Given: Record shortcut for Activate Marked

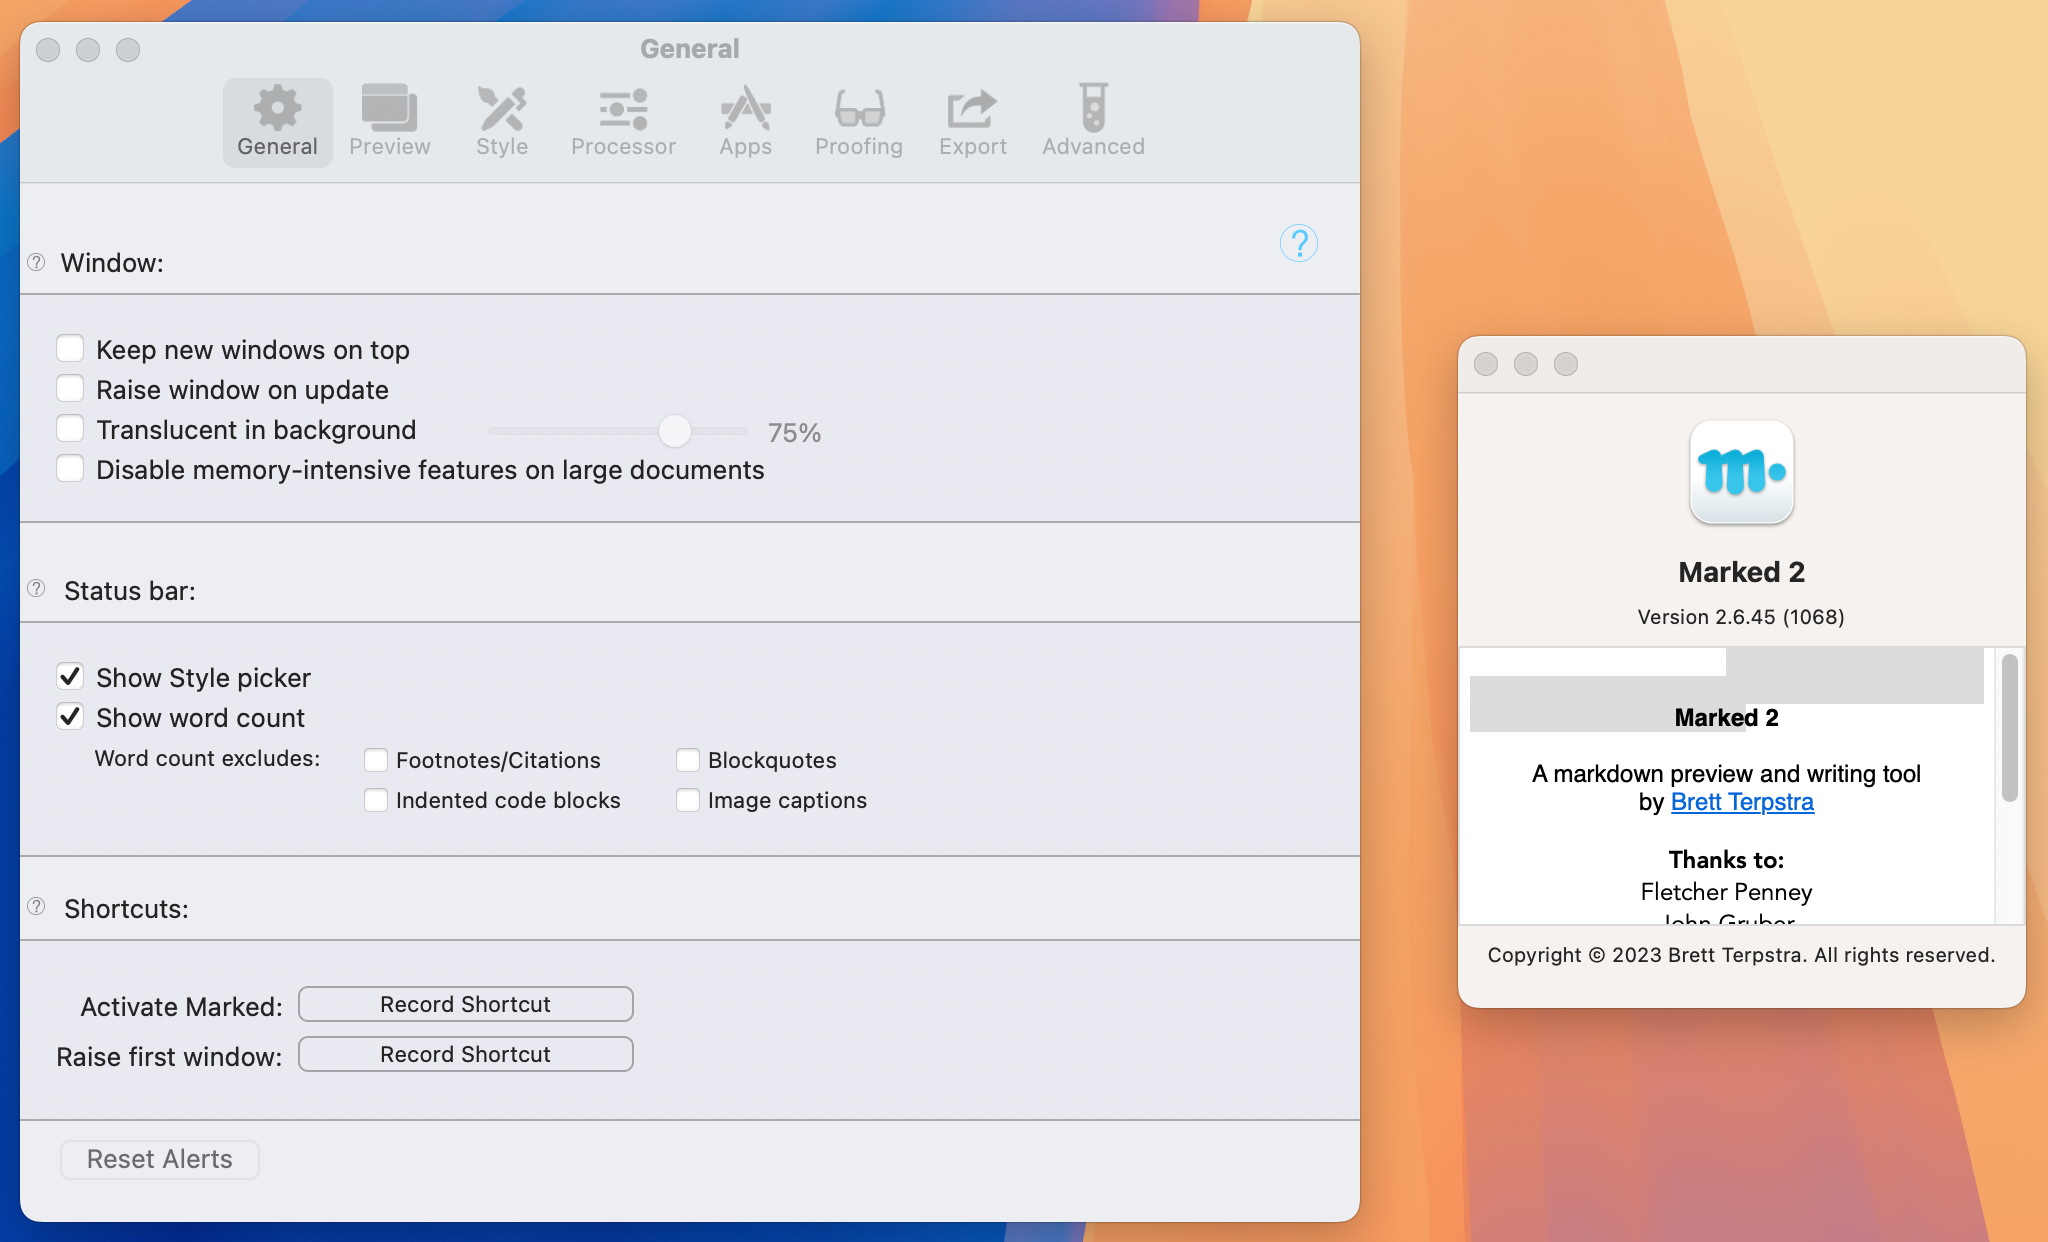Looking at the screenshot, I should (x=465, y=1004).
